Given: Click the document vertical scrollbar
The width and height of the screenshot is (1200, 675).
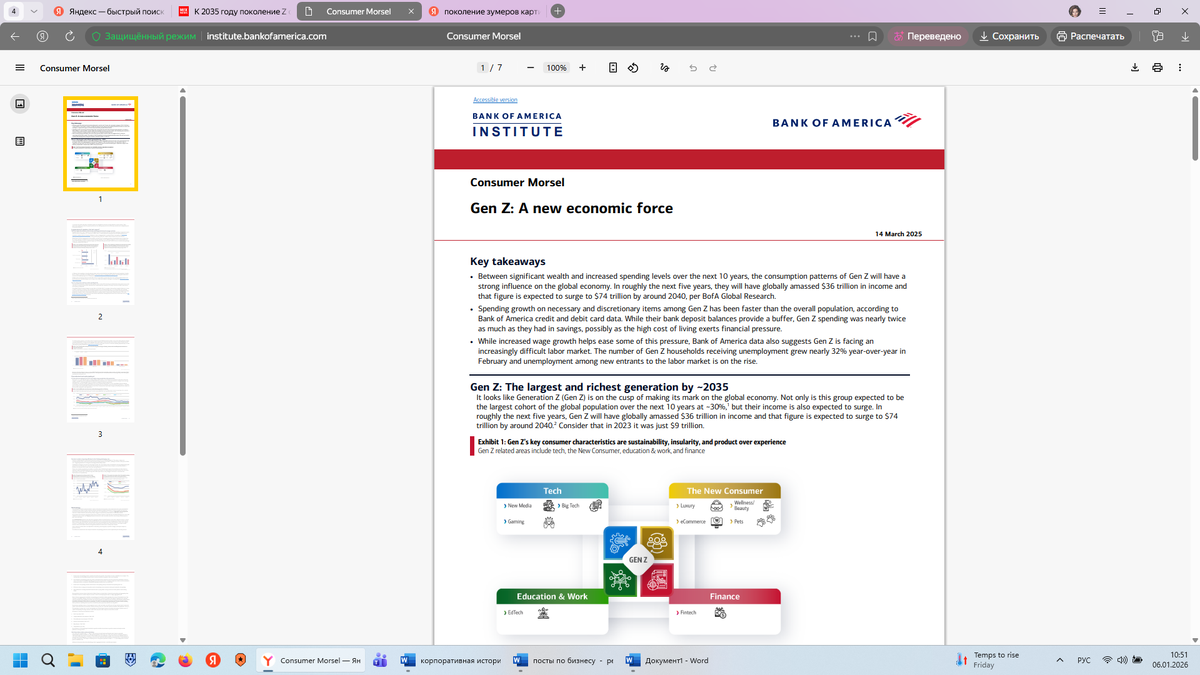Looking at the screenshot, I should [1194, 128].
